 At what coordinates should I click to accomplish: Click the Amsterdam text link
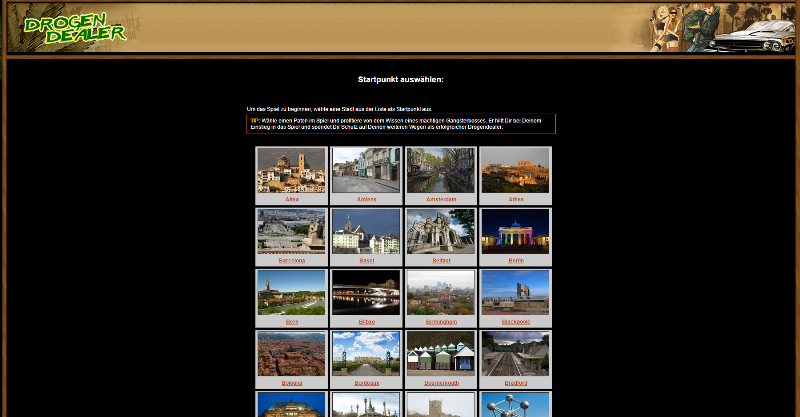point(441,200)
